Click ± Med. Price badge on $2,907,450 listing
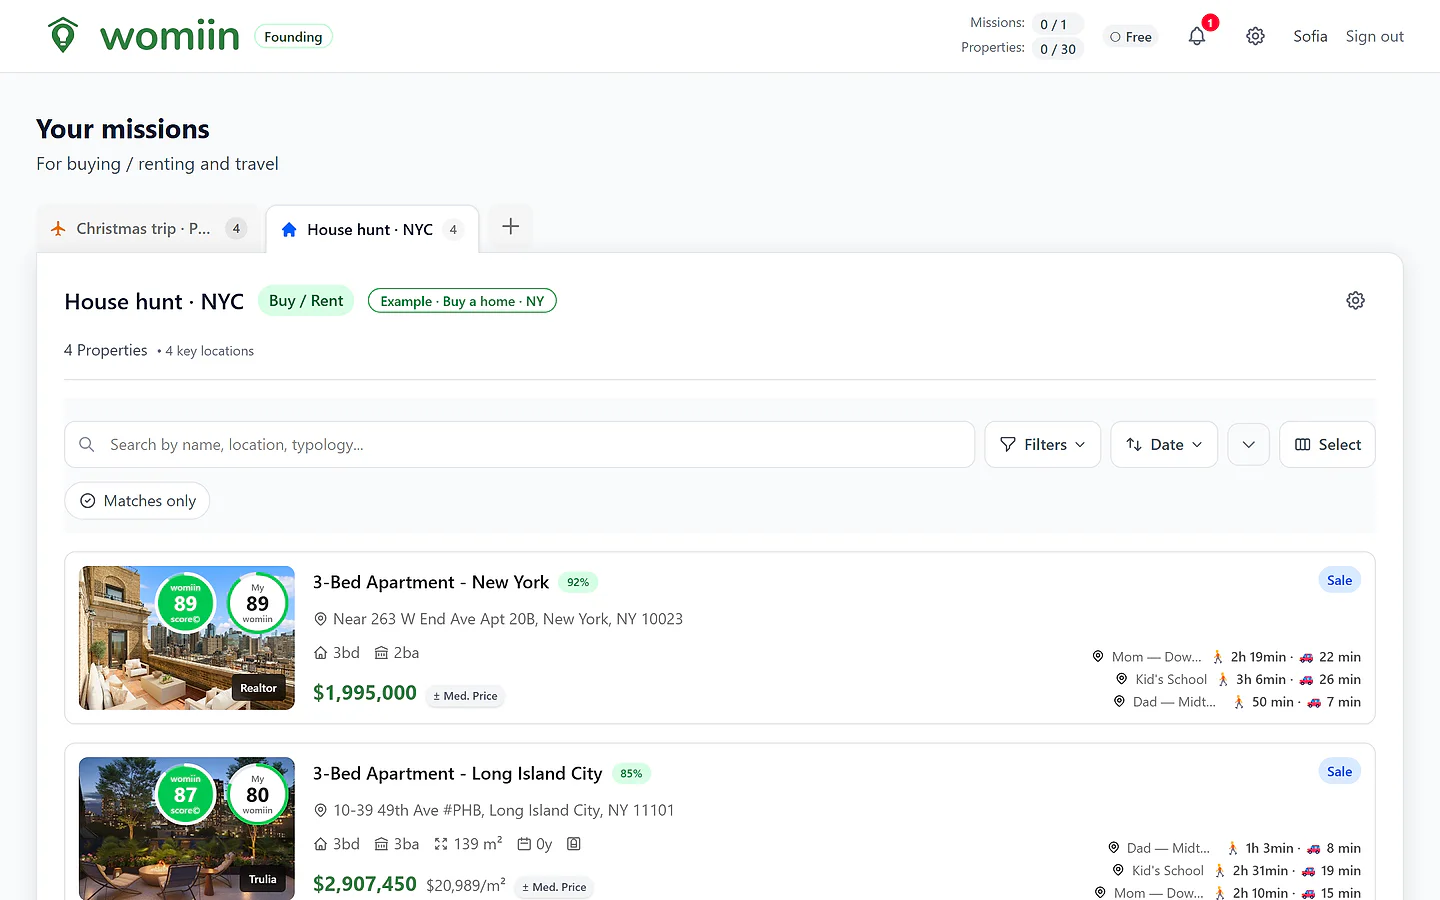Screen dimensions: 1440x900 [554, 887]
